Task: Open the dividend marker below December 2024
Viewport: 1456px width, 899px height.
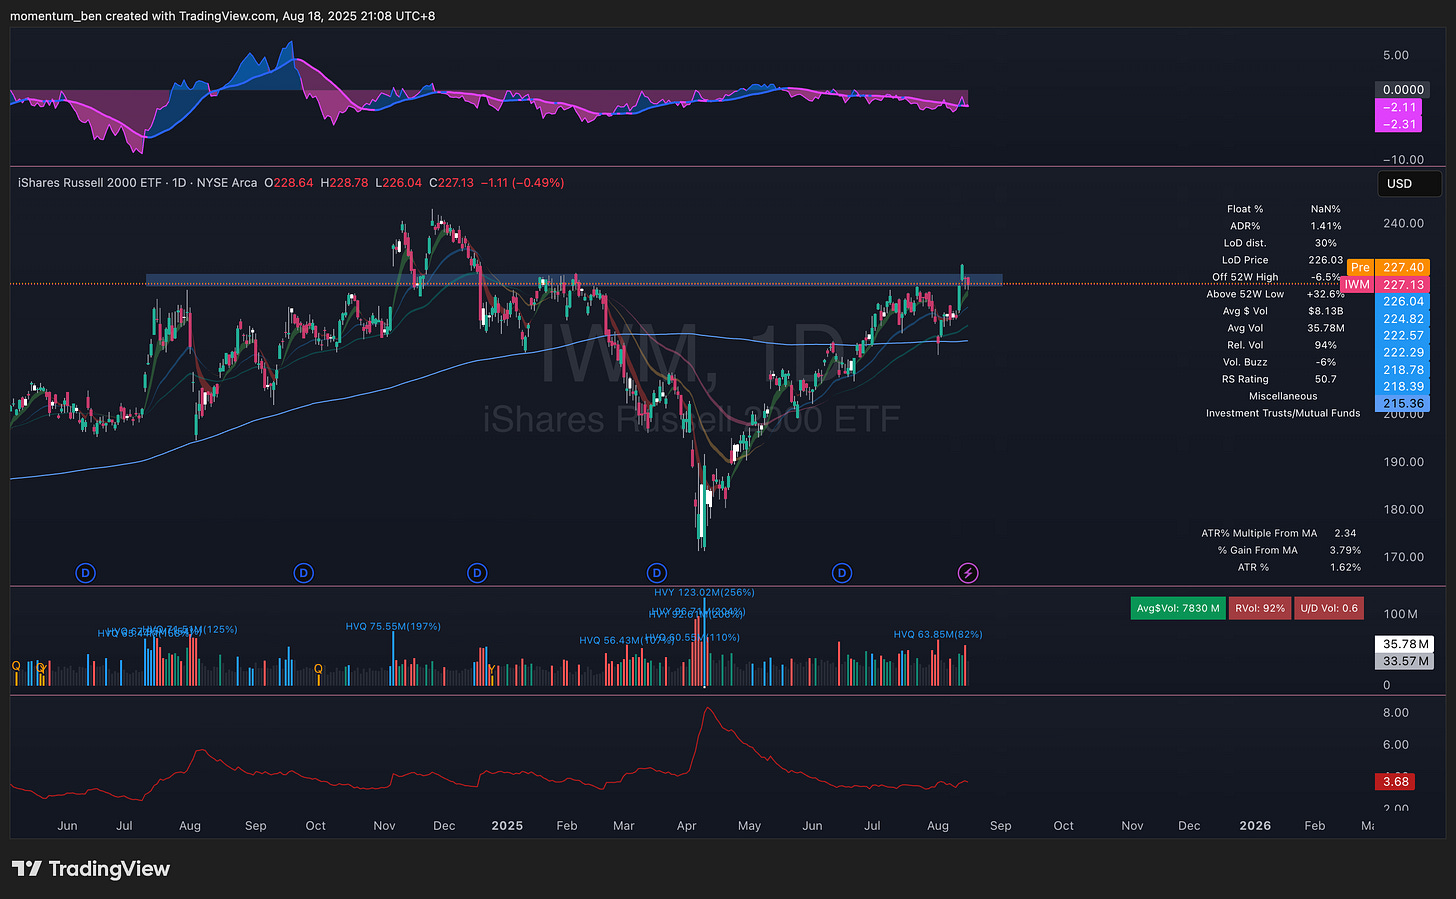Action: pos(477,573)
